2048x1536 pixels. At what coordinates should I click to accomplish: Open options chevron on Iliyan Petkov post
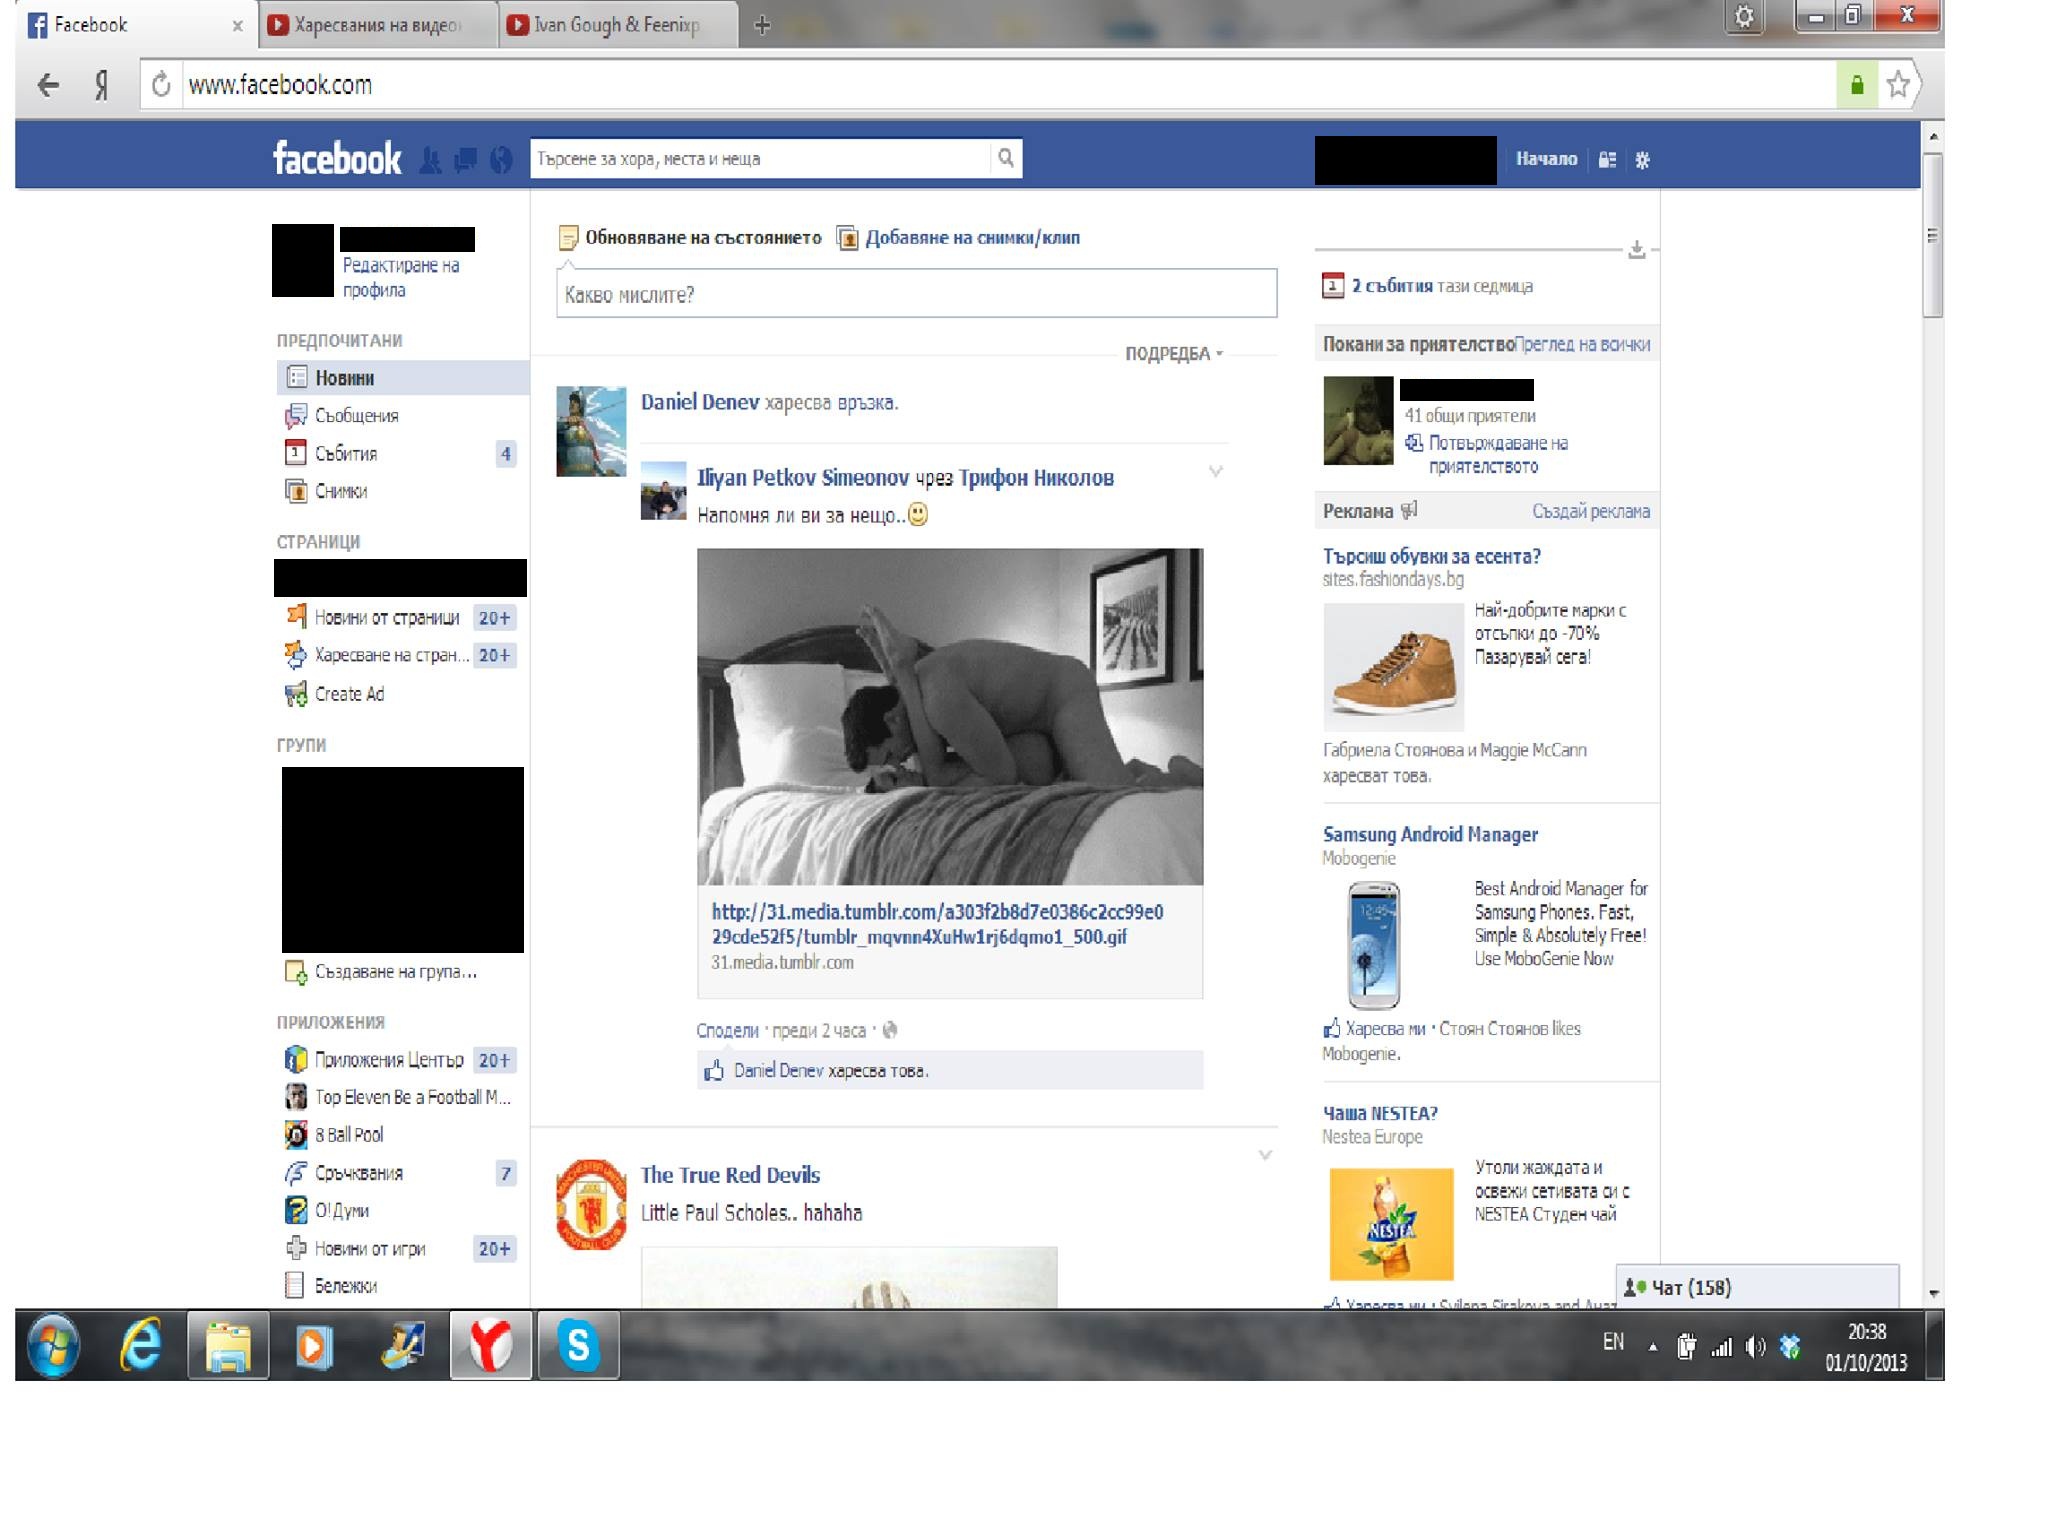click(1216, 471)
